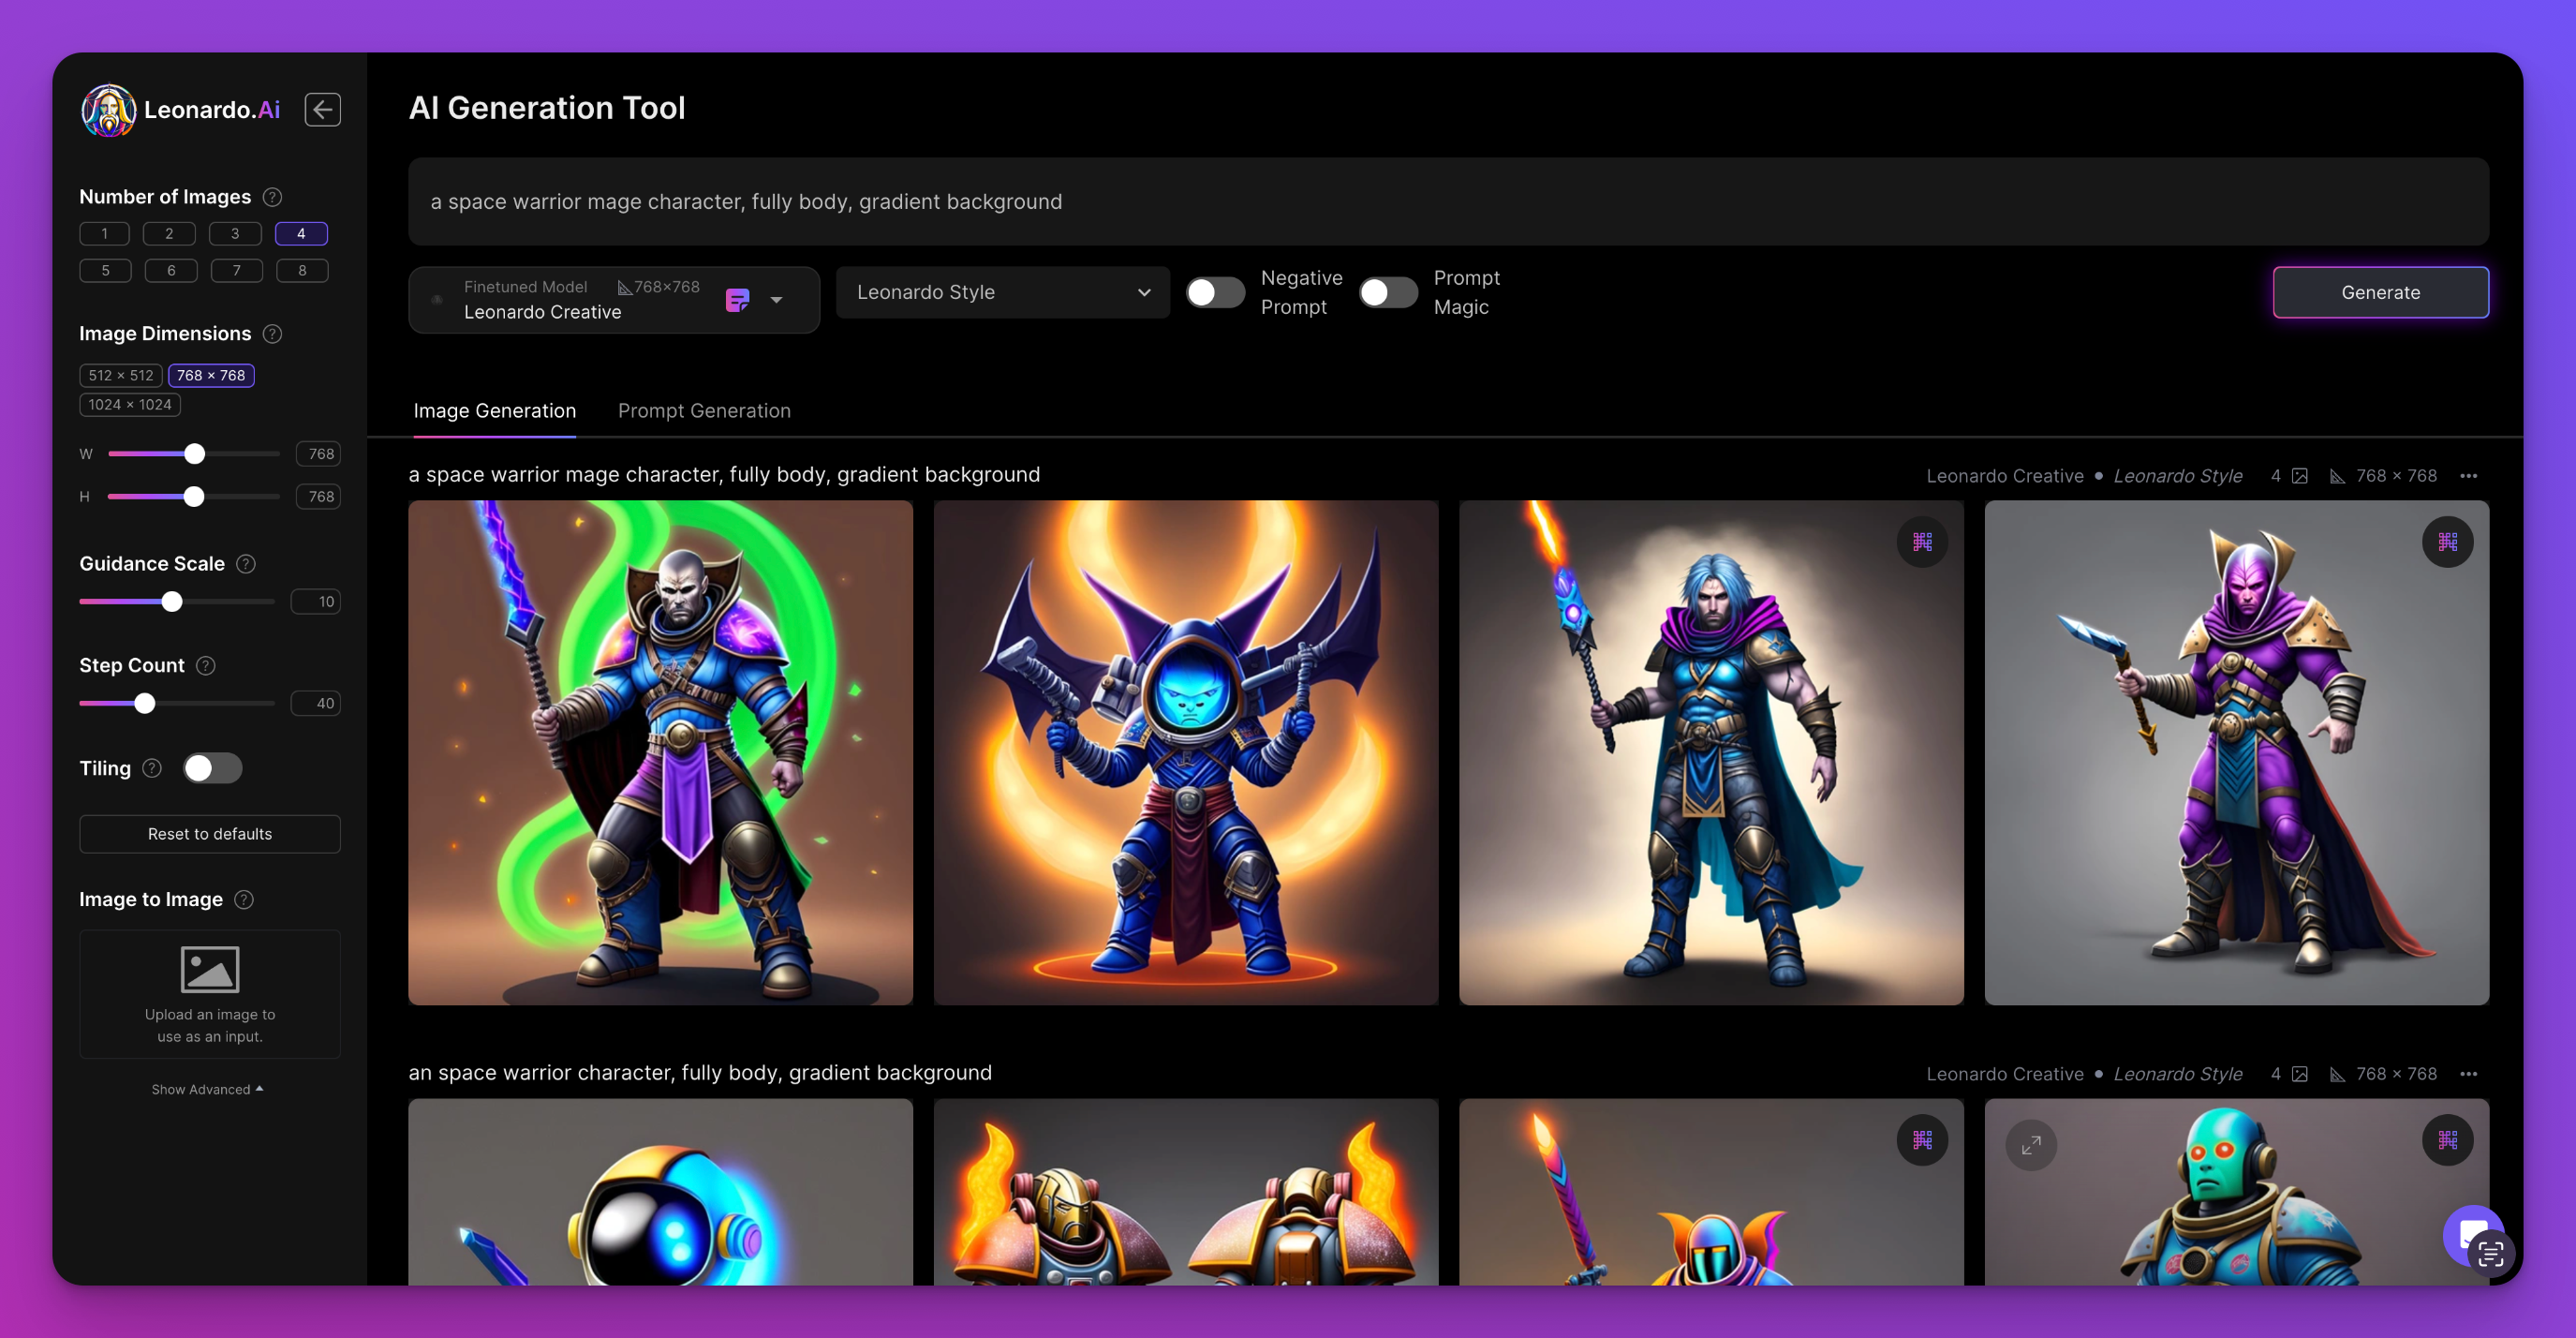Set number of images to 8

(x=302, y=271)
